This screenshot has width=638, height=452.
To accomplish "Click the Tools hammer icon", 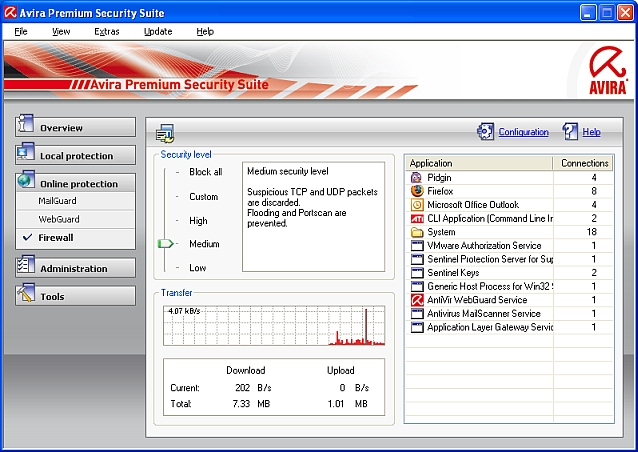I will (x=26, y=293).
